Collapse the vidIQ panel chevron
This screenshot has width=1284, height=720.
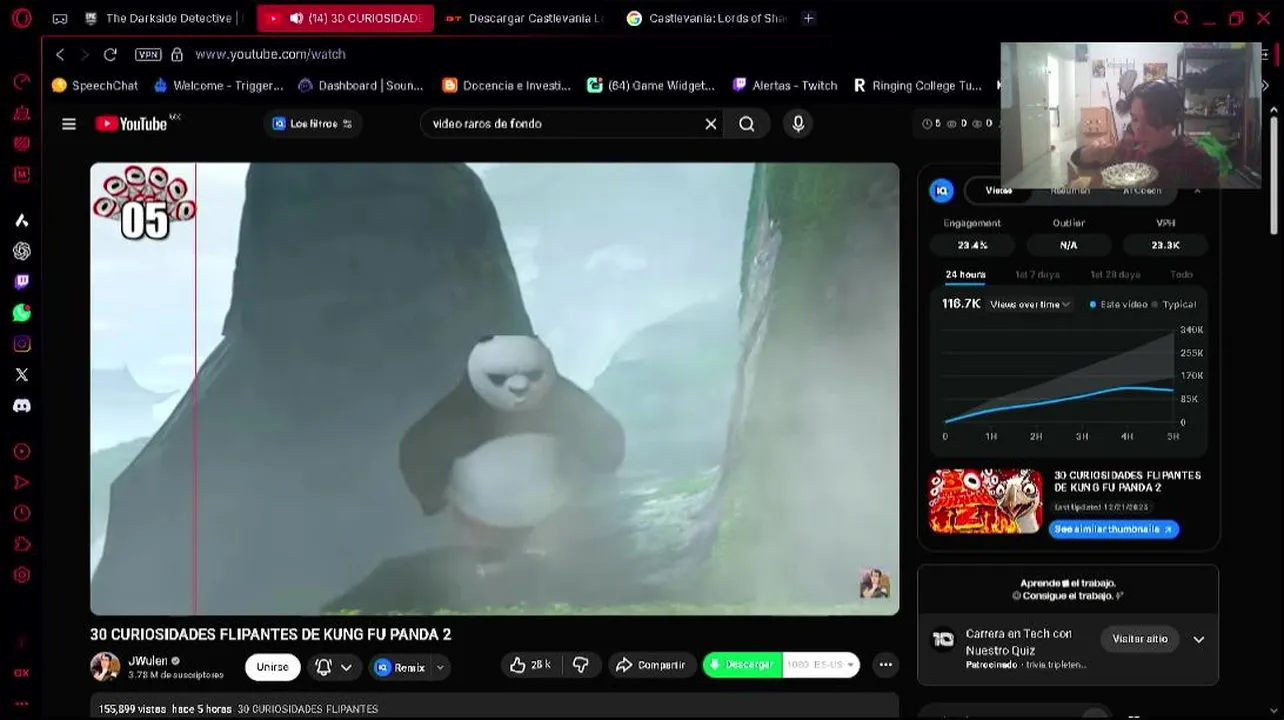1197,190
